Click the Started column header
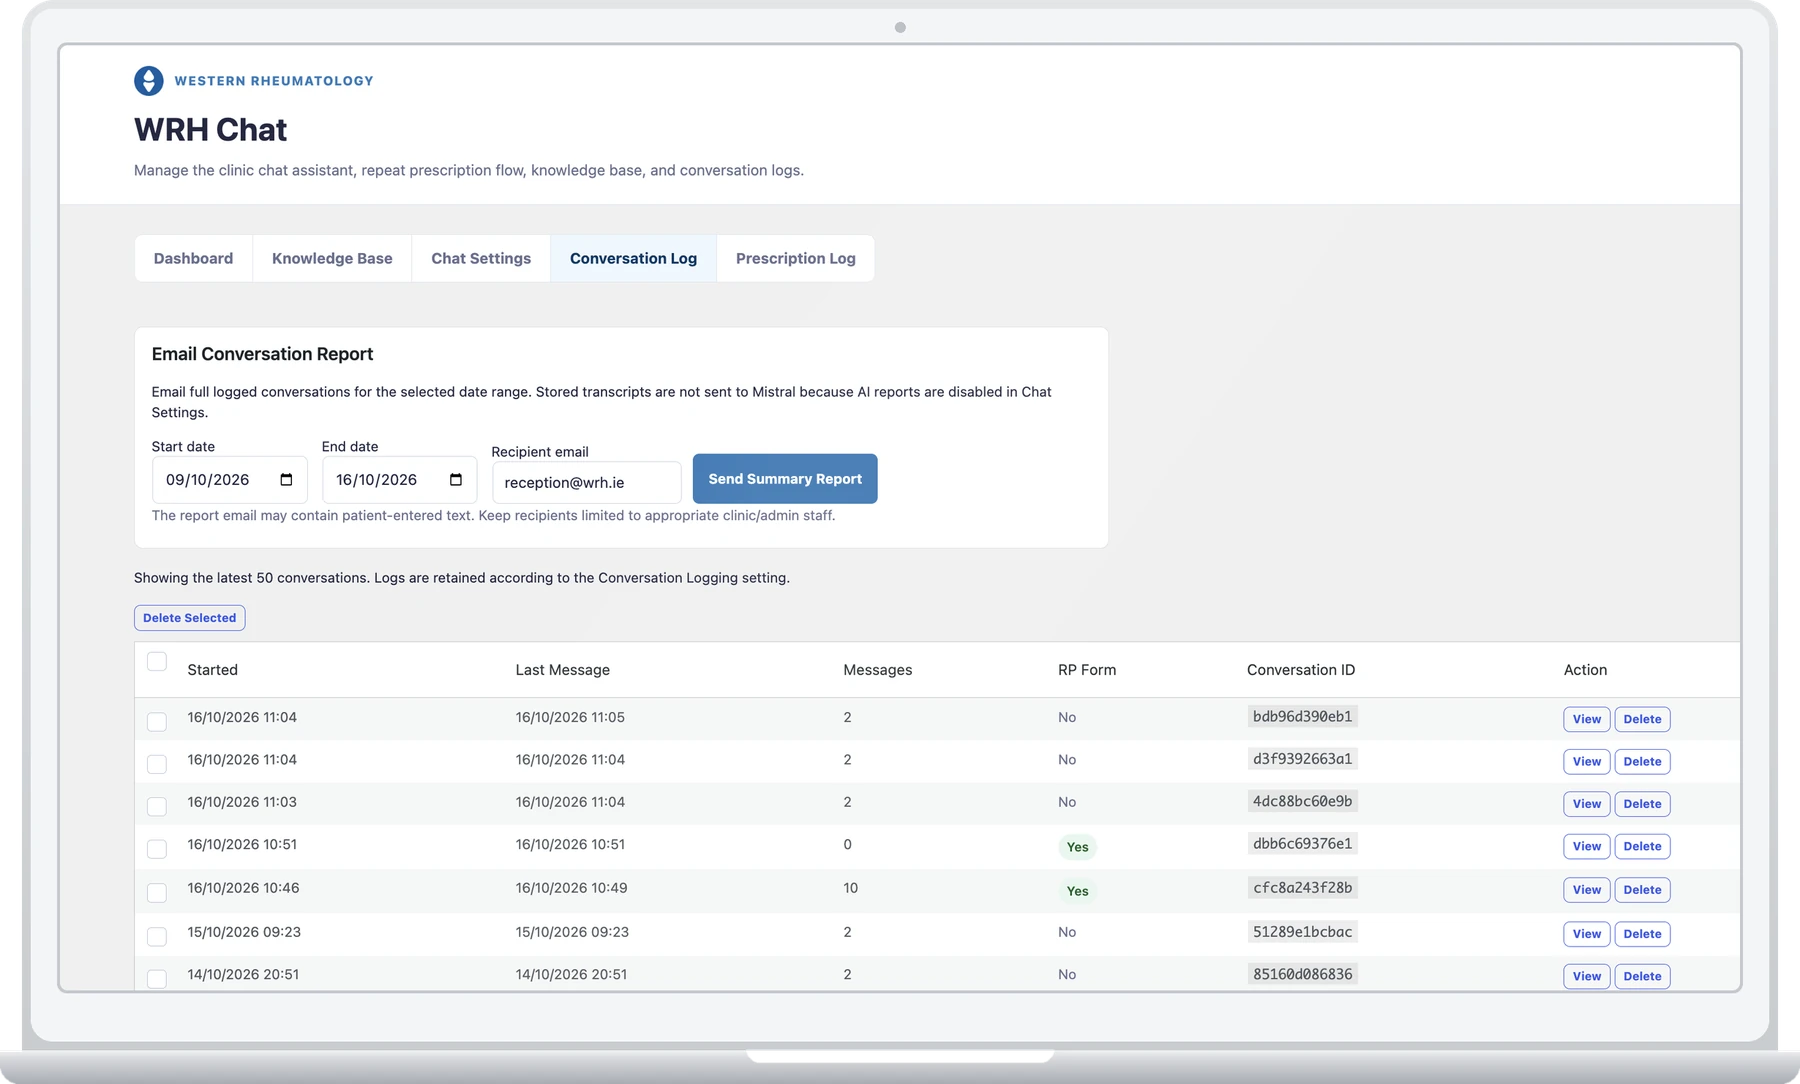This screenshot has height=1084, width=1800. pos(212,670)
